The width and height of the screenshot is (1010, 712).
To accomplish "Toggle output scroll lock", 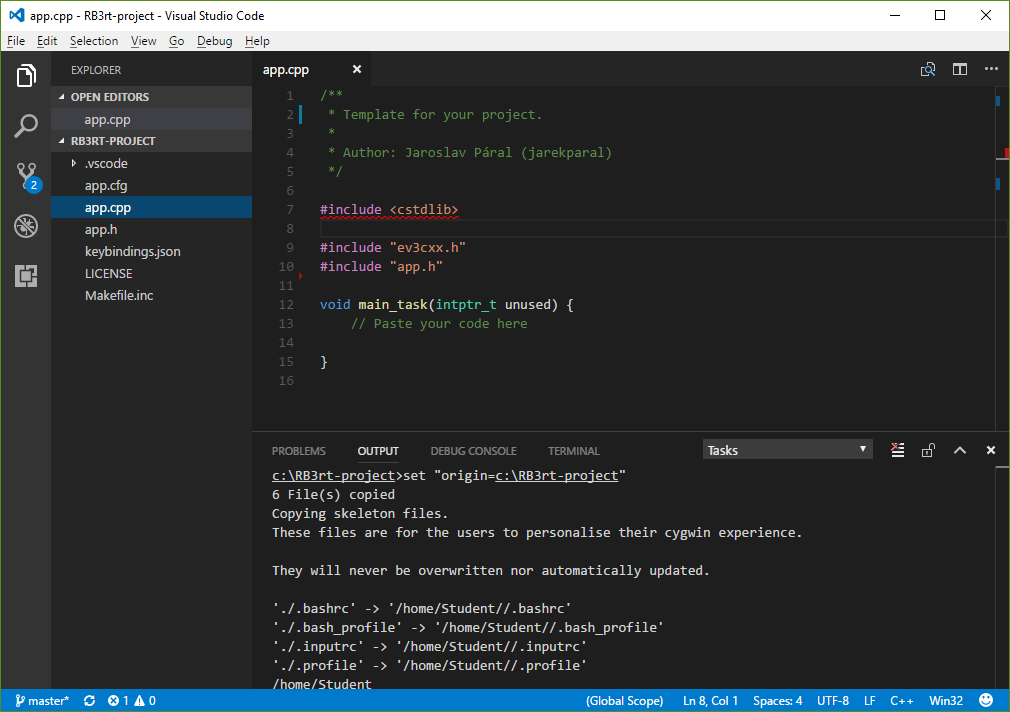I will tap(928, 450).
